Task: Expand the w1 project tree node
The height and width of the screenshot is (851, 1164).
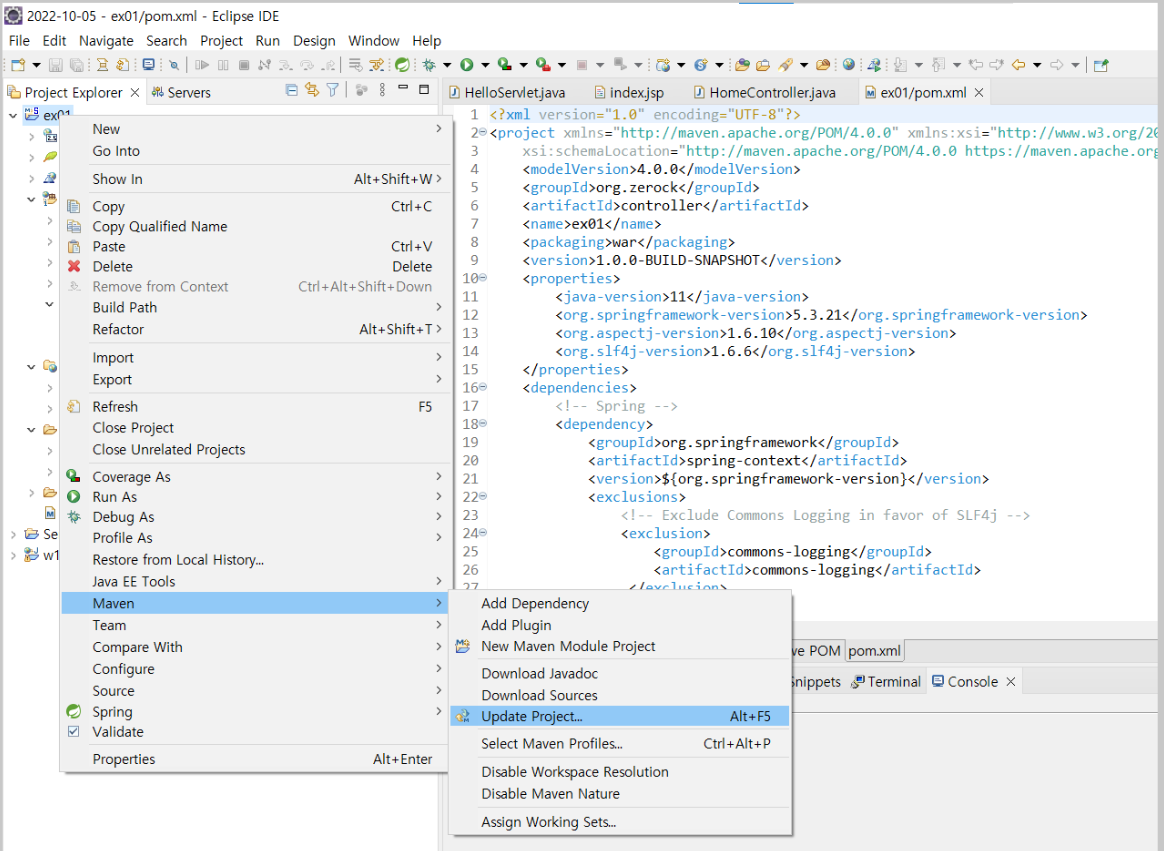Action: tap(13, 555)
